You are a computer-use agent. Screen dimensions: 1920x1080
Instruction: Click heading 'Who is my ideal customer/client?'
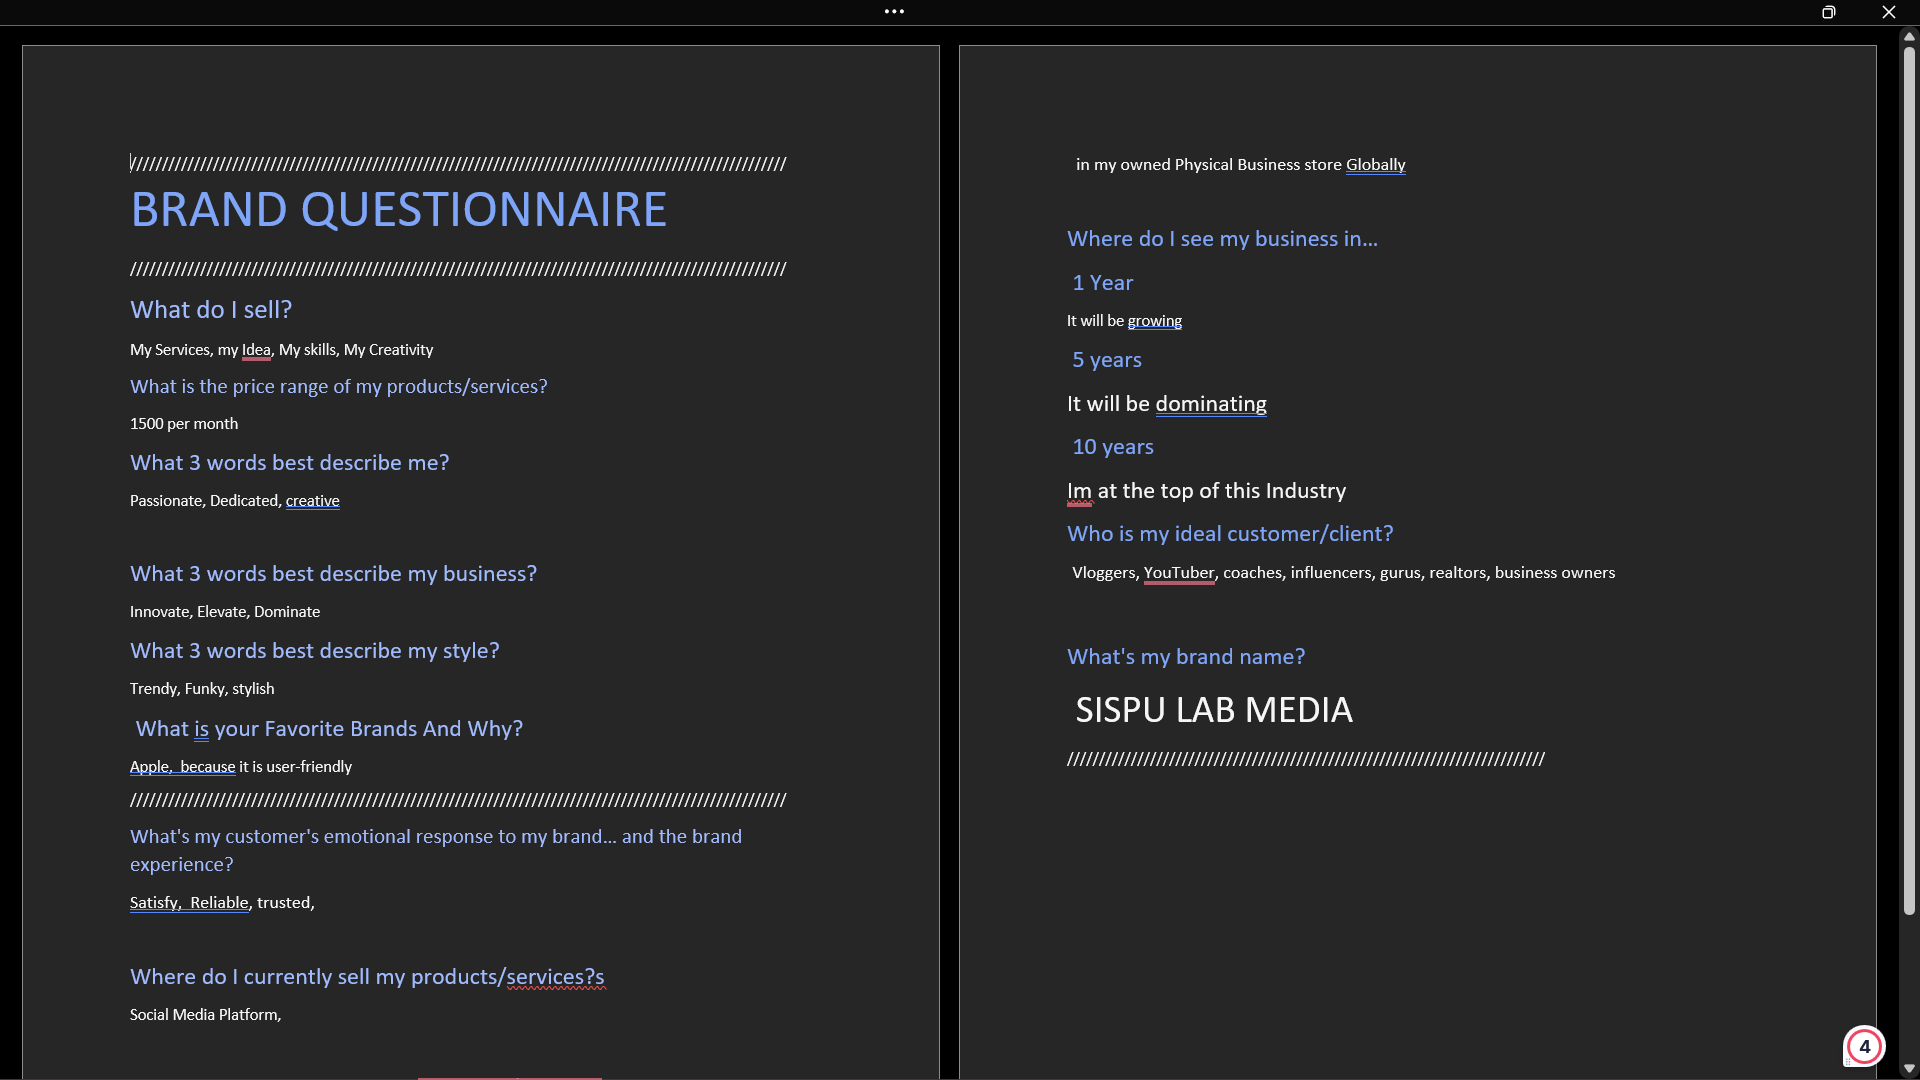[1229, 534]
